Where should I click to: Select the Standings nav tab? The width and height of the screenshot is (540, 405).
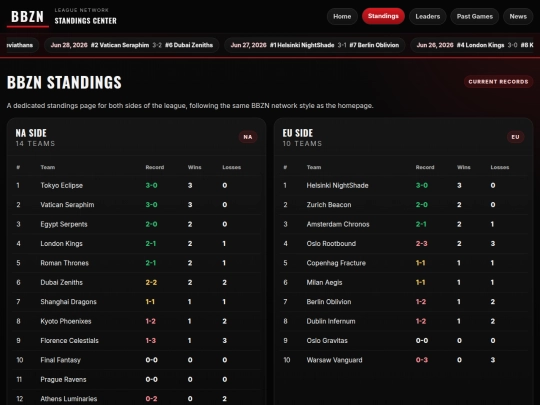tap(383, 16)
